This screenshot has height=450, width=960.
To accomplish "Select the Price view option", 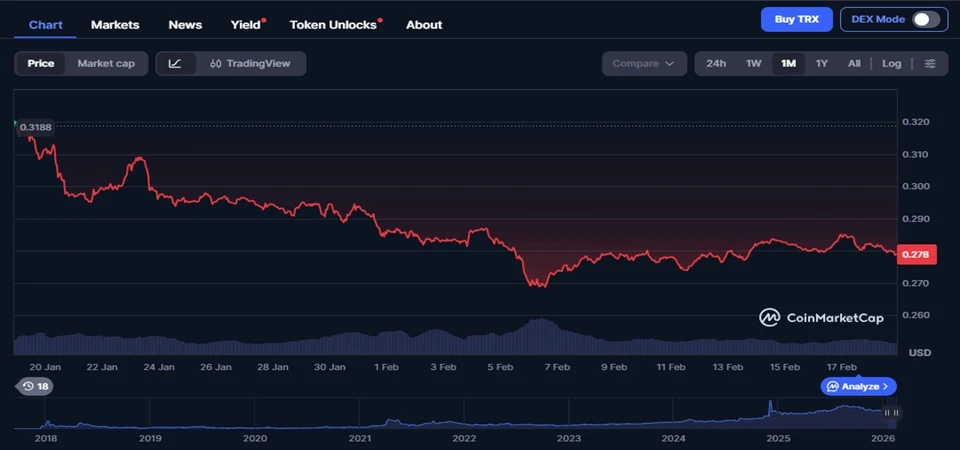I will click(40, 64).
